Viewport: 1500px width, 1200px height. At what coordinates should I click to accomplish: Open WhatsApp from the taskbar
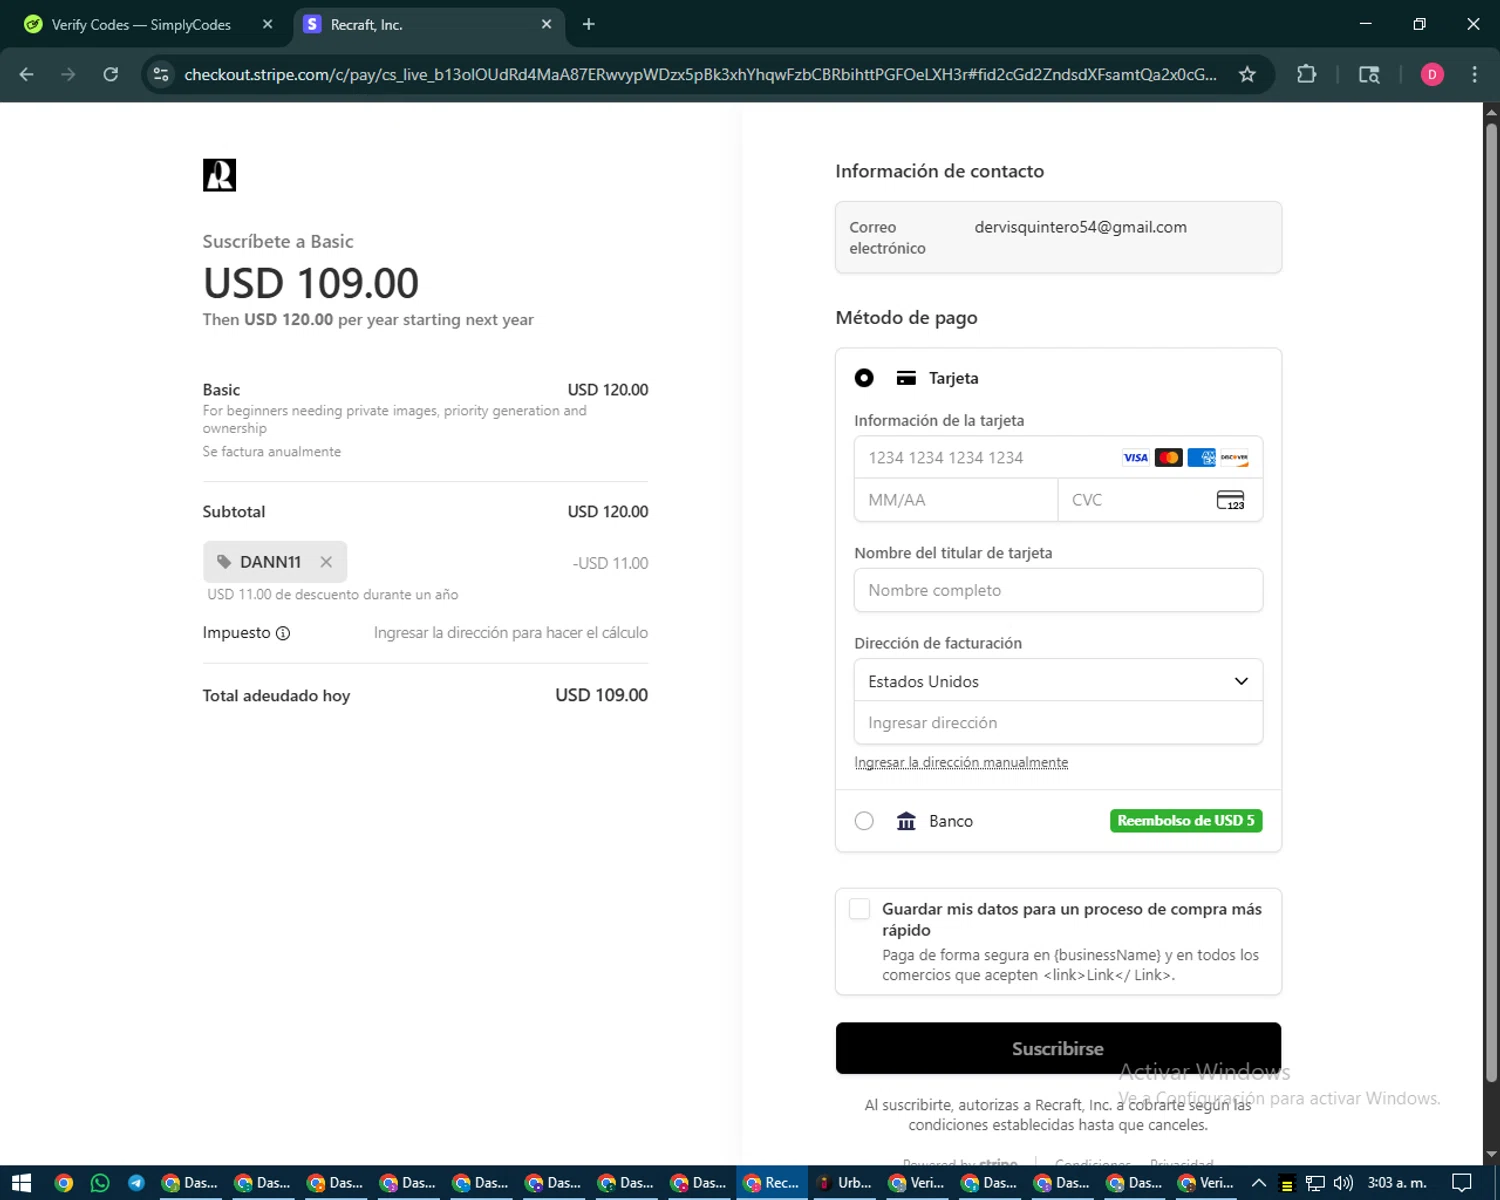tap(100, 1183)
